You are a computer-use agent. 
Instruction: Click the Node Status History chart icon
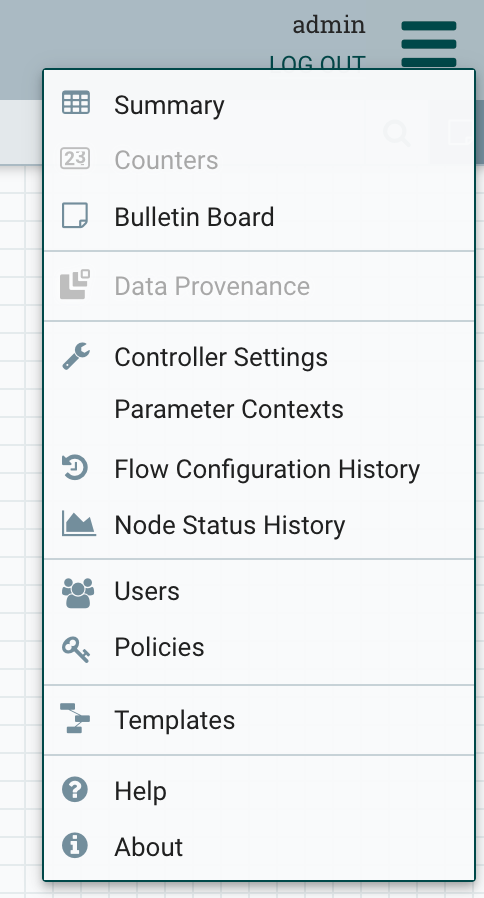pos(78,523)
